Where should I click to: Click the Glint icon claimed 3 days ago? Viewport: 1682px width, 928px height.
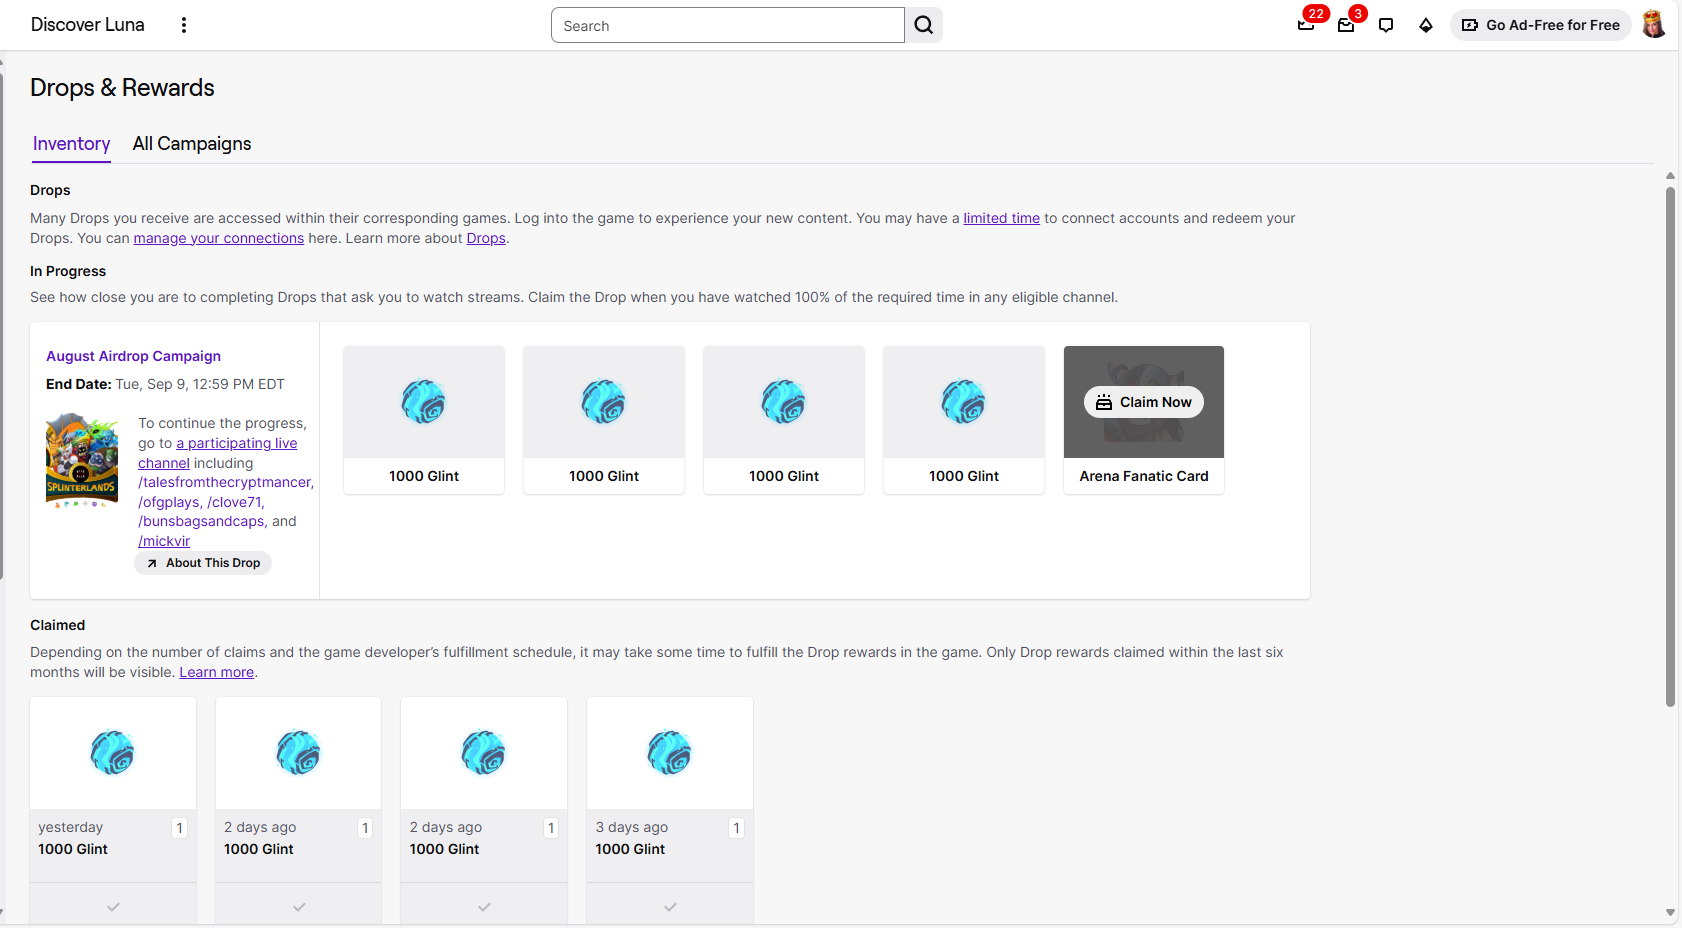tap(670, 753)
